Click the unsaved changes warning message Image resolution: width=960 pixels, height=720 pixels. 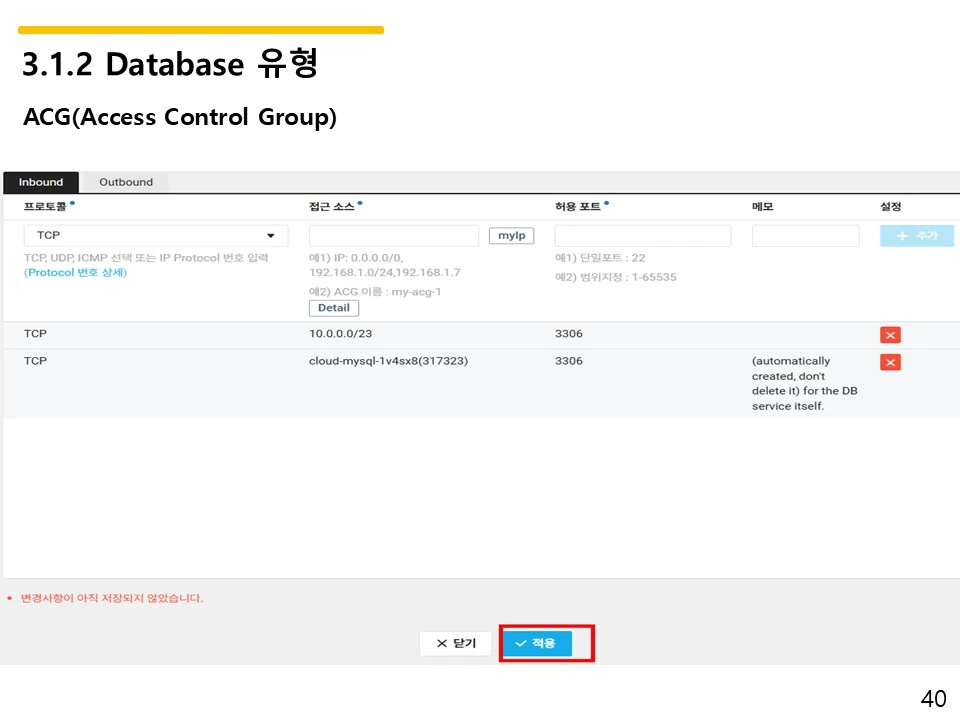coord(111,598)
